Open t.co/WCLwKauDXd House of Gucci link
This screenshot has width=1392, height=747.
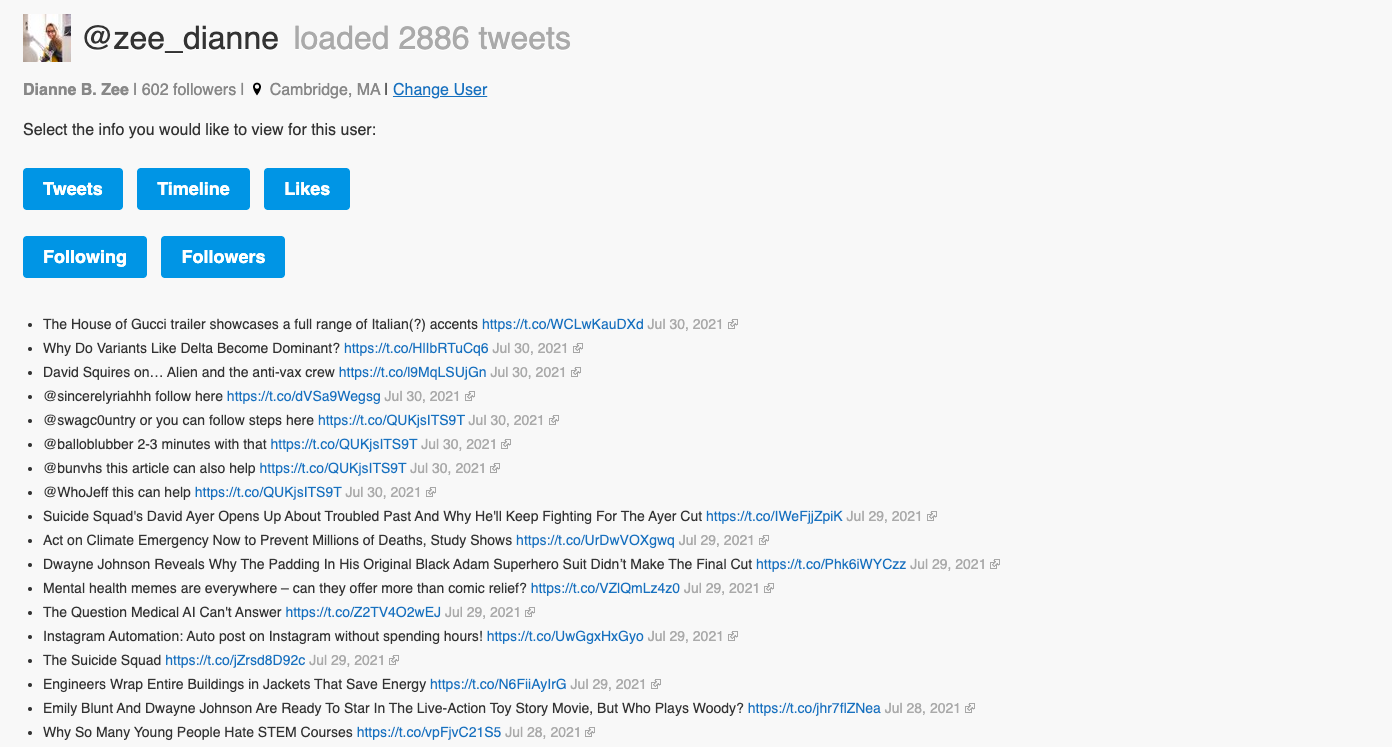point(563,324)
